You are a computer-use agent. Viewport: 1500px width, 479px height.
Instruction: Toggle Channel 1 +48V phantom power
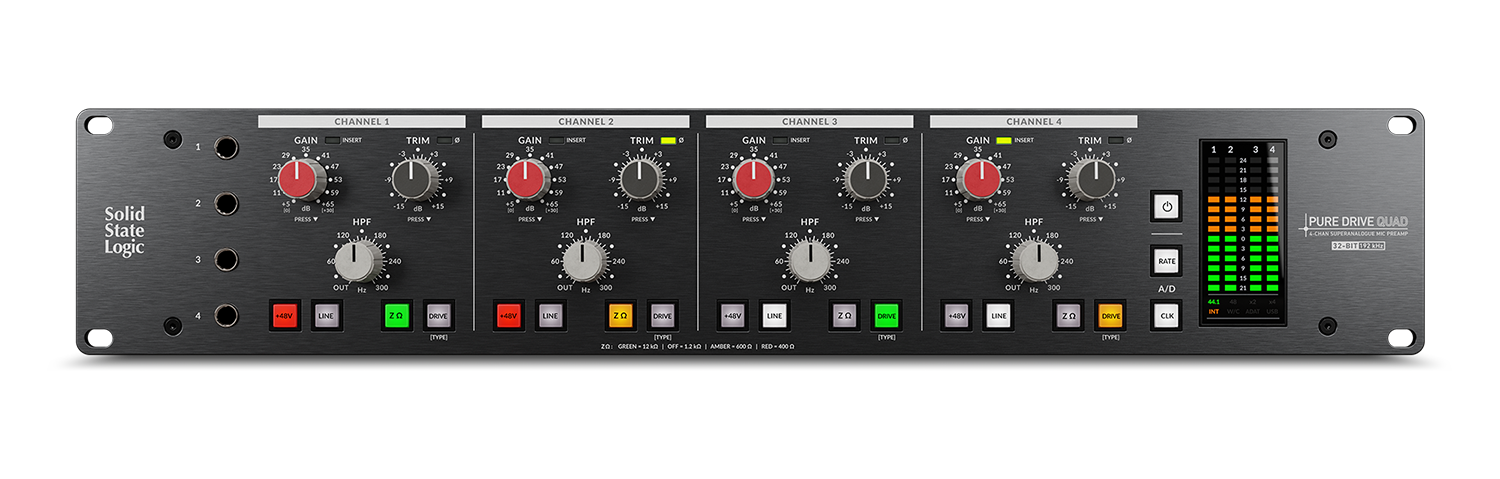pos(285,316)
